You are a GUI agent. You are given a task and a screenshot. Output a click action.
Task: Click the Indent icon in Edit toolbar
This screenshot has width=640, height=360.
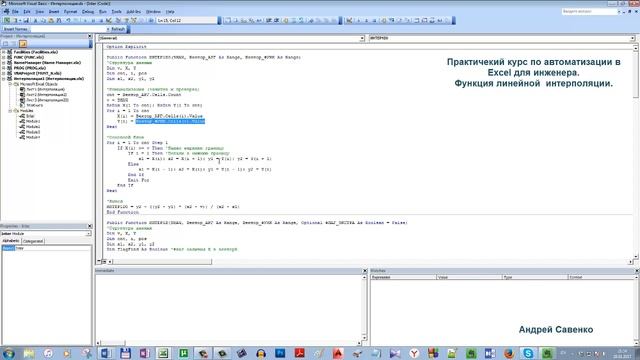click(x=269, y=20)
